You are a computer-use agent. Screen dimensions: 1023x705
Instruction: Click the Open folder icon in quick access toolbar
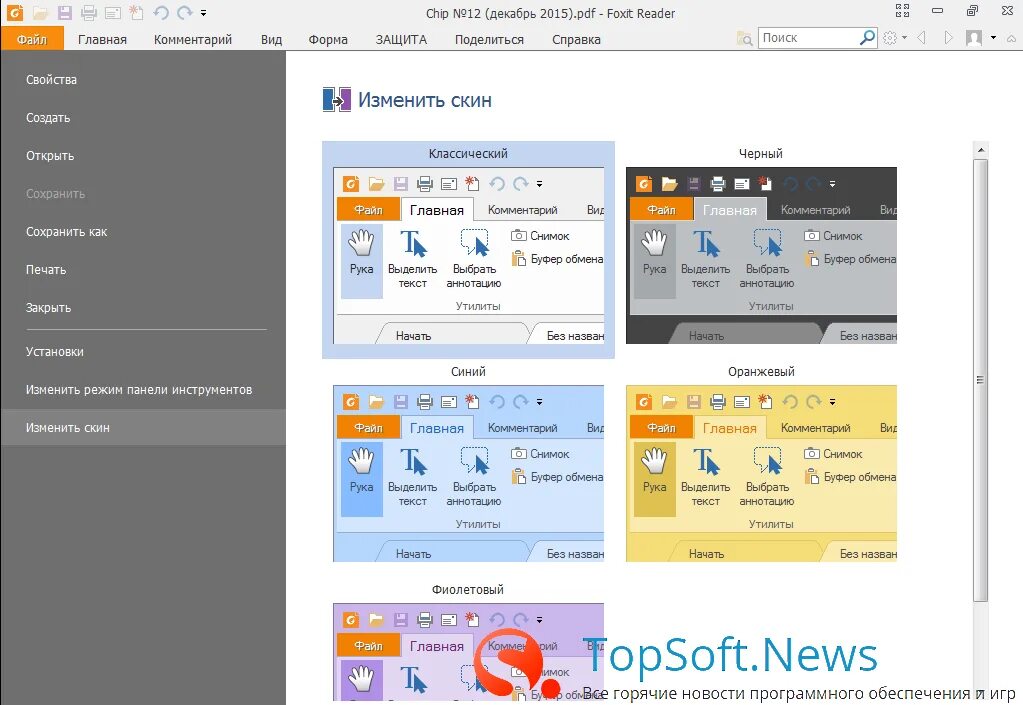pyautogui.click(x=40, y=12)
